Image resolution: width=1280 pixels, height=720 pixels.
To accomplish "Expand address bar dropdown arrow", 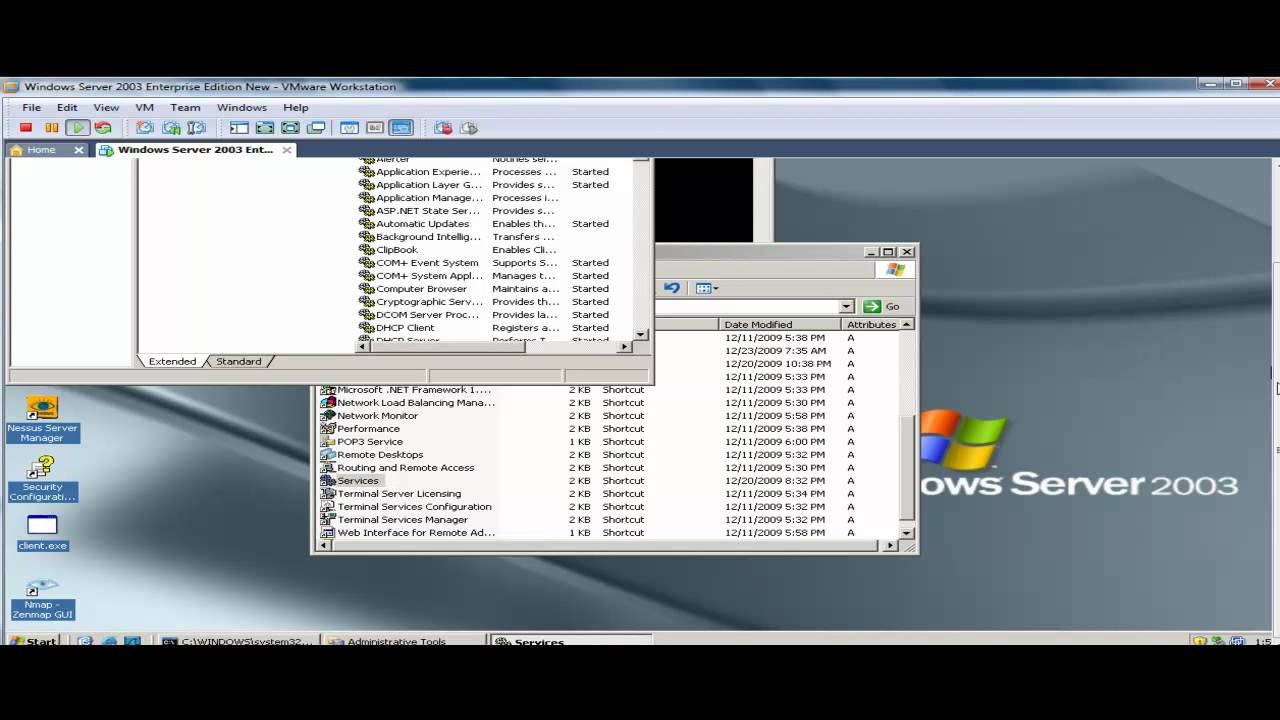I will tap(846, 306).
